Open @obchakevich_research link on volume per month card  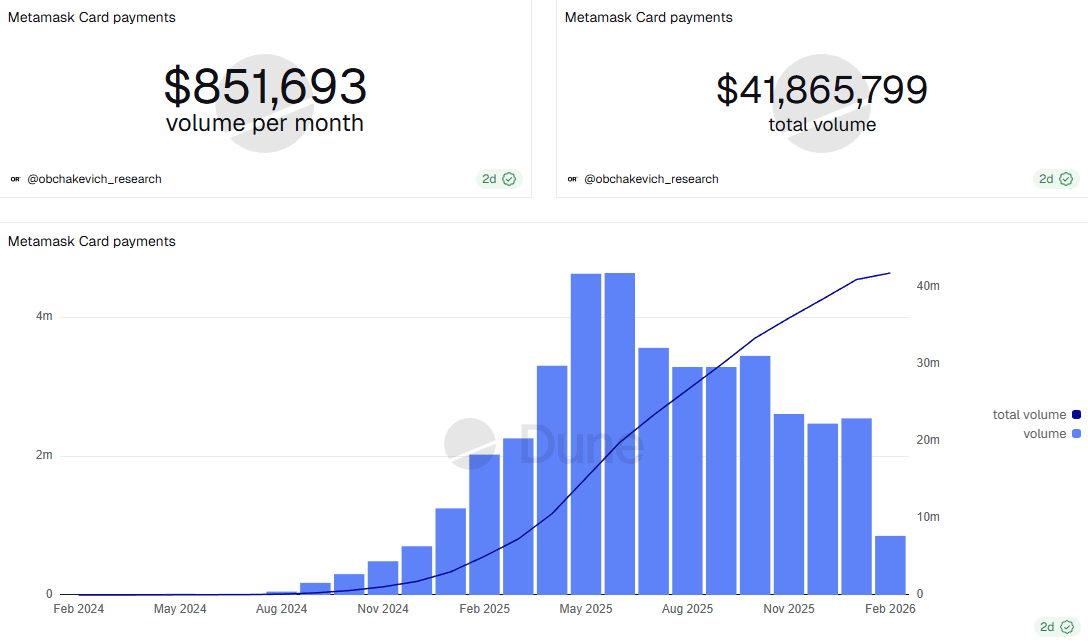[94, 179]
